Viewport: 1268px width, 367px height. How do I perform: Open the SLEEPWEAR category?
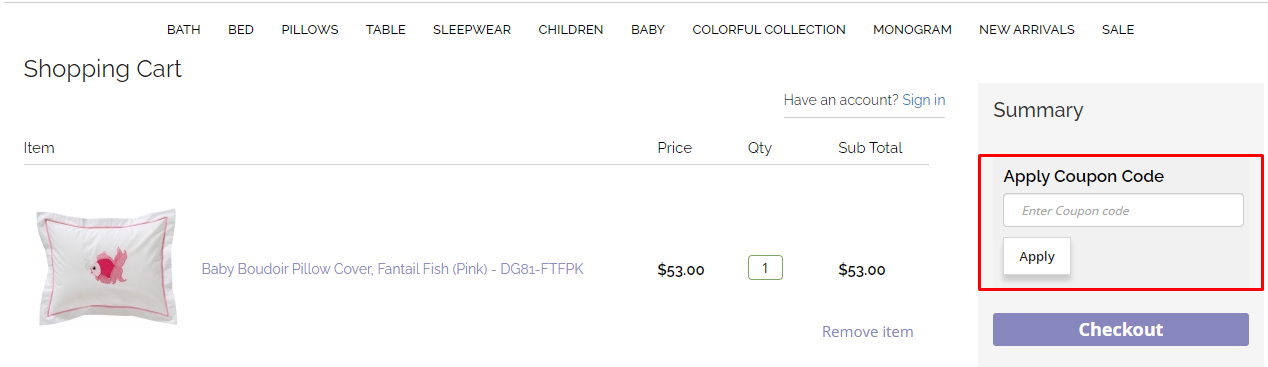[x=472, y=30]
